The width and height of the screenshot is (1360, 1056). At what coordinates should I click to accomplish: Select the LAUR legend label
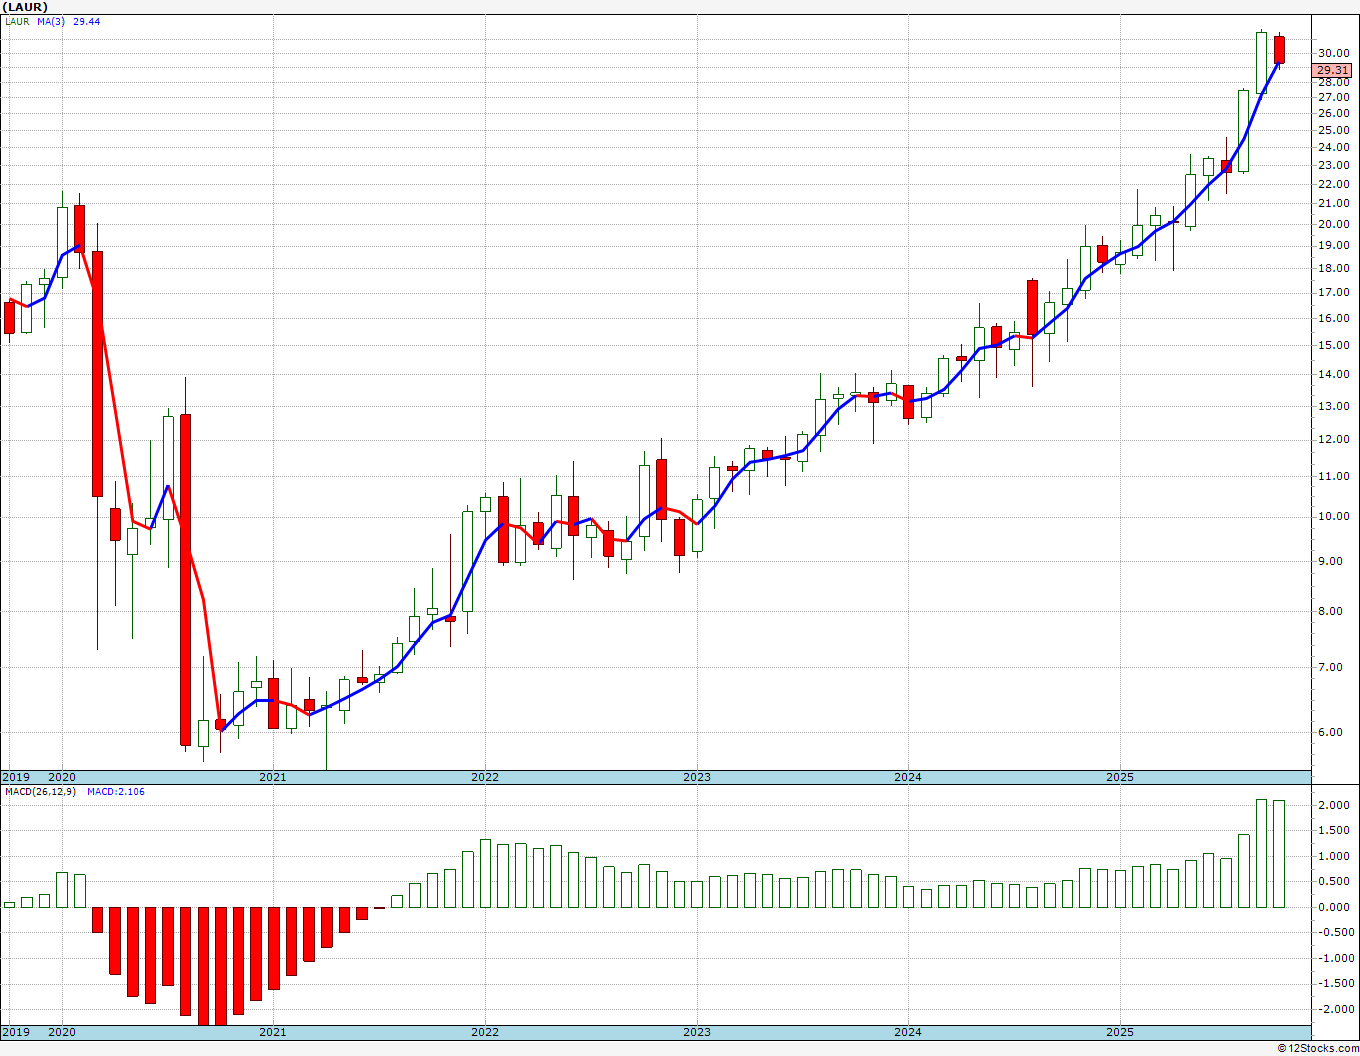coord(16,22)
